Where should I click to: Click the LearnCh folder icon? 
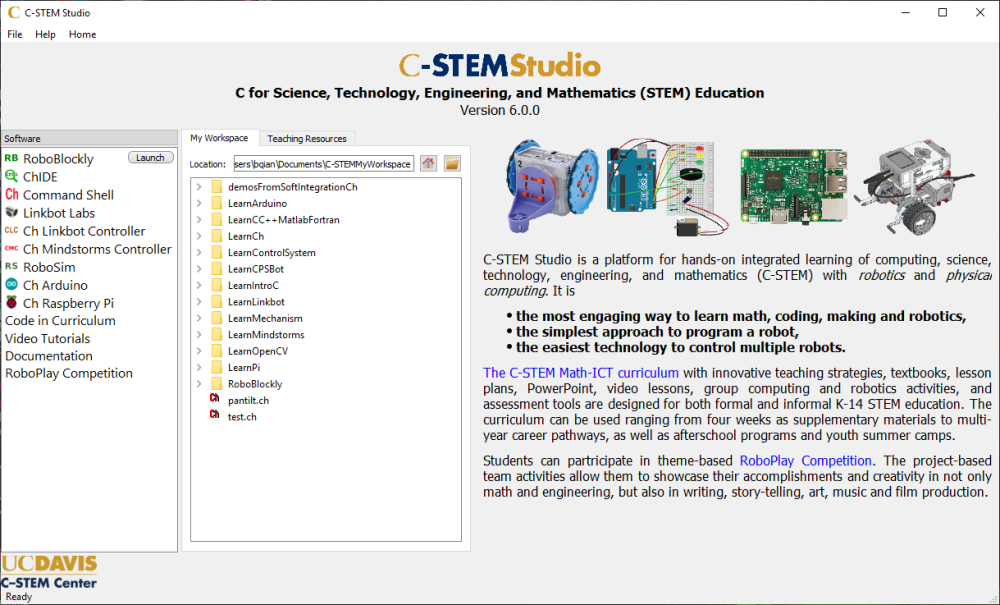click(x=217, y=236)
